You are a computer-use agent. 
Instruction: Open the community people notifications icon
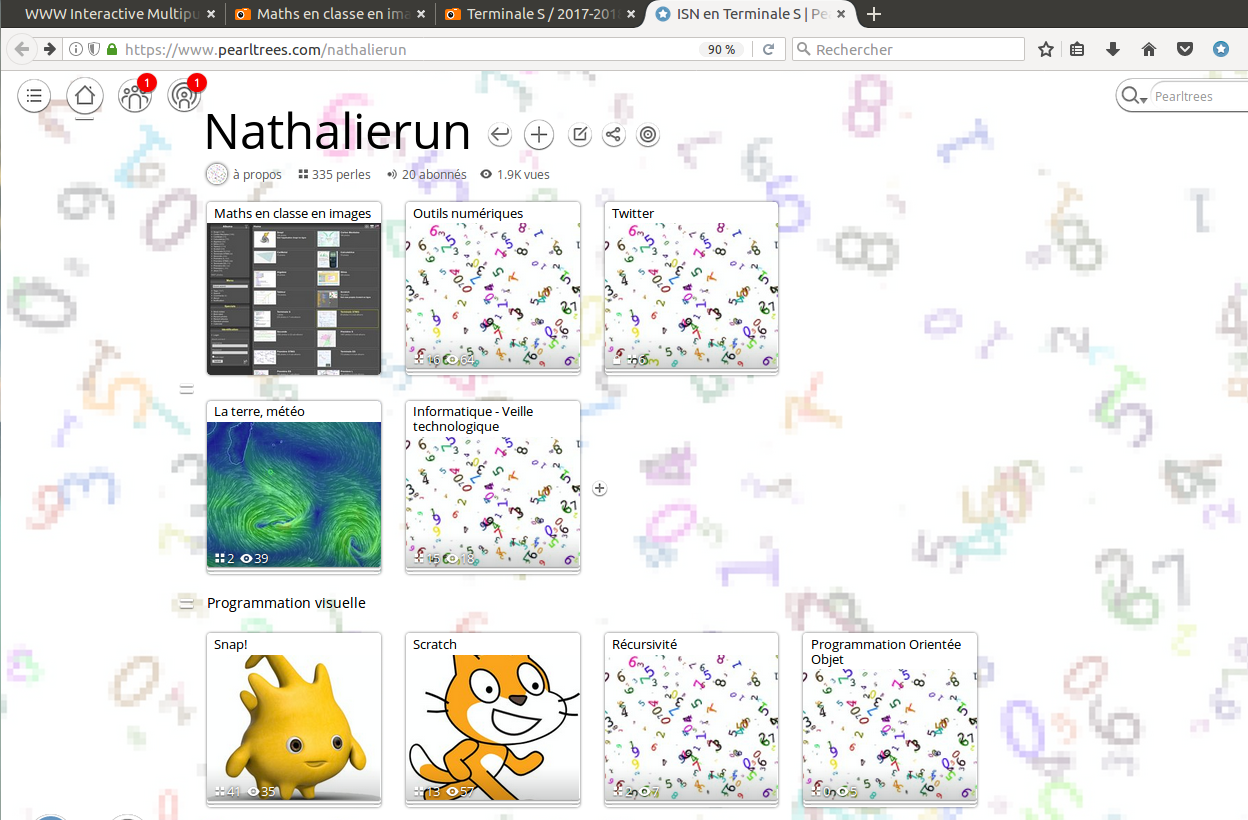coord(134,96)
